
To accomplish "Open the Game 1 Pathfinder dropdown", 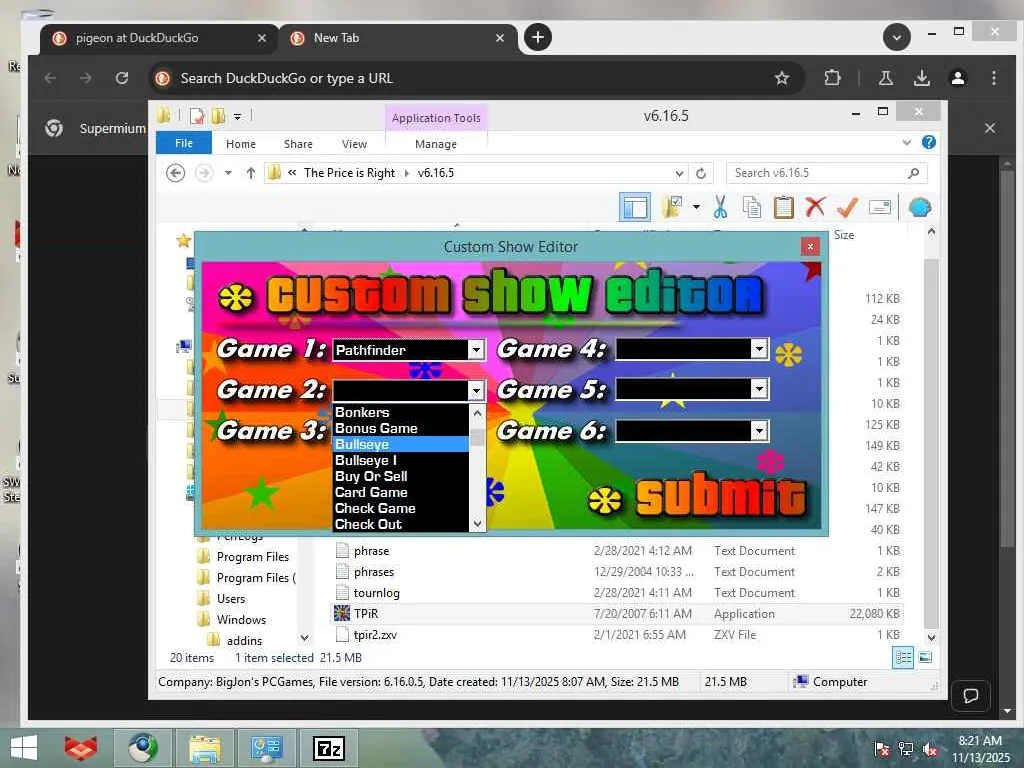I will pyautogui.click(x=476, y=350).
